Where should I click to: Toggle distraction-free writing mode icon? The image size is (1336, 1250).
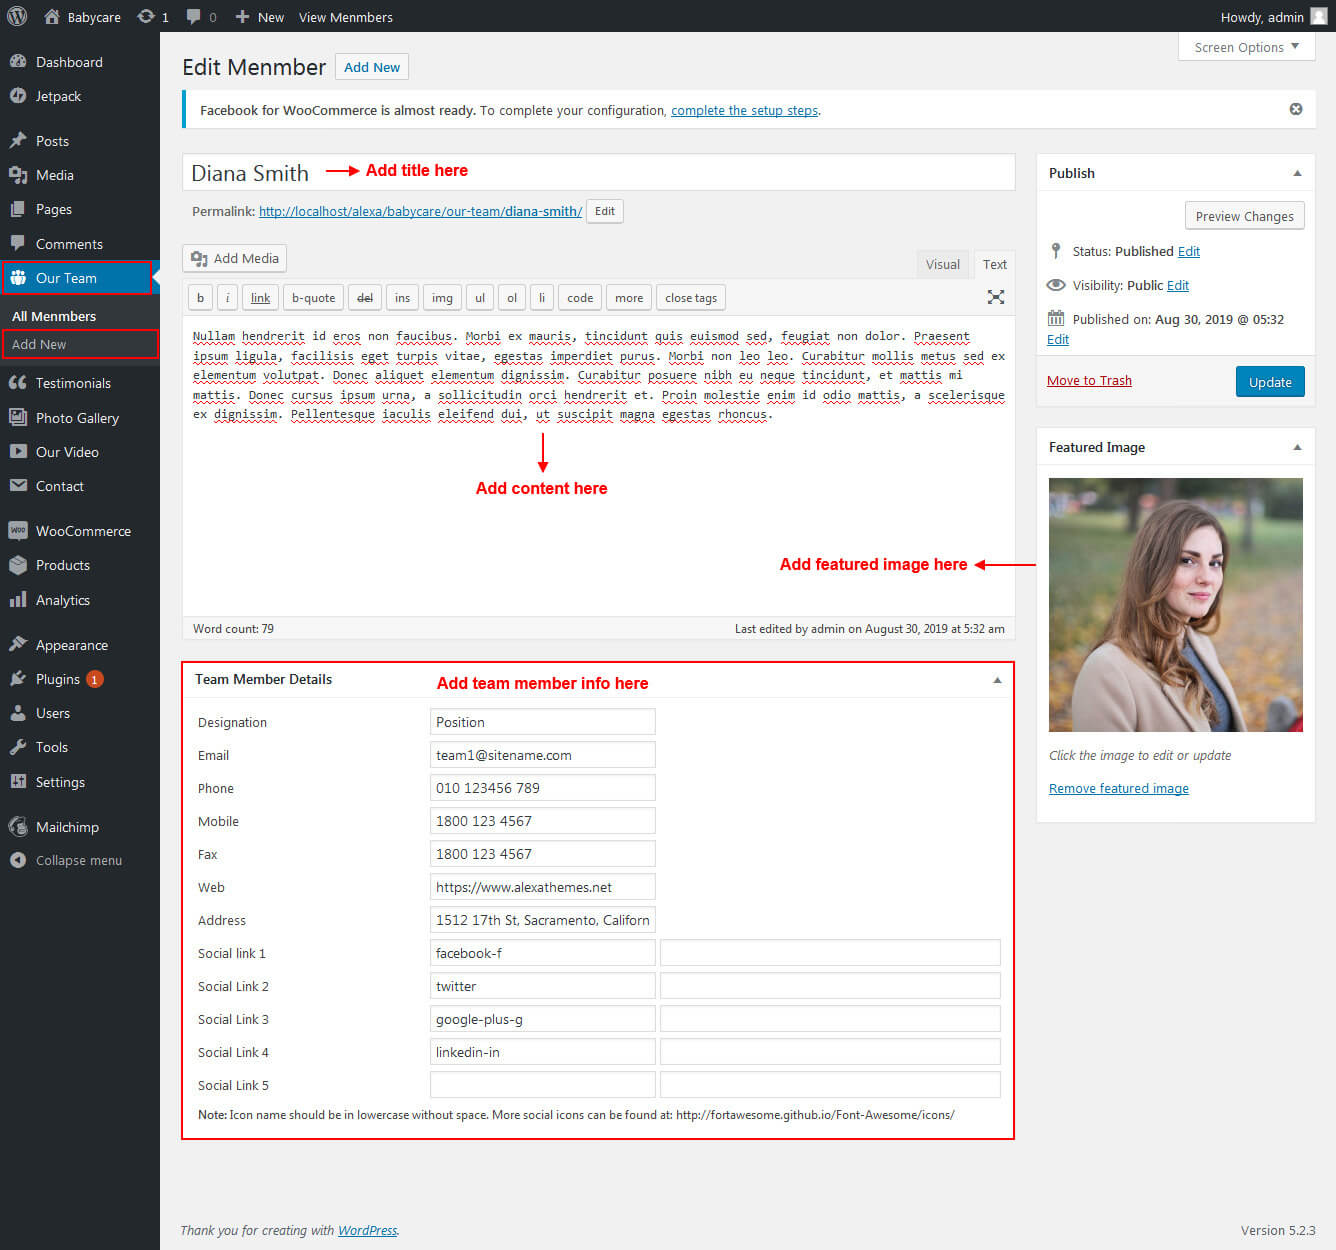point(996,297)
